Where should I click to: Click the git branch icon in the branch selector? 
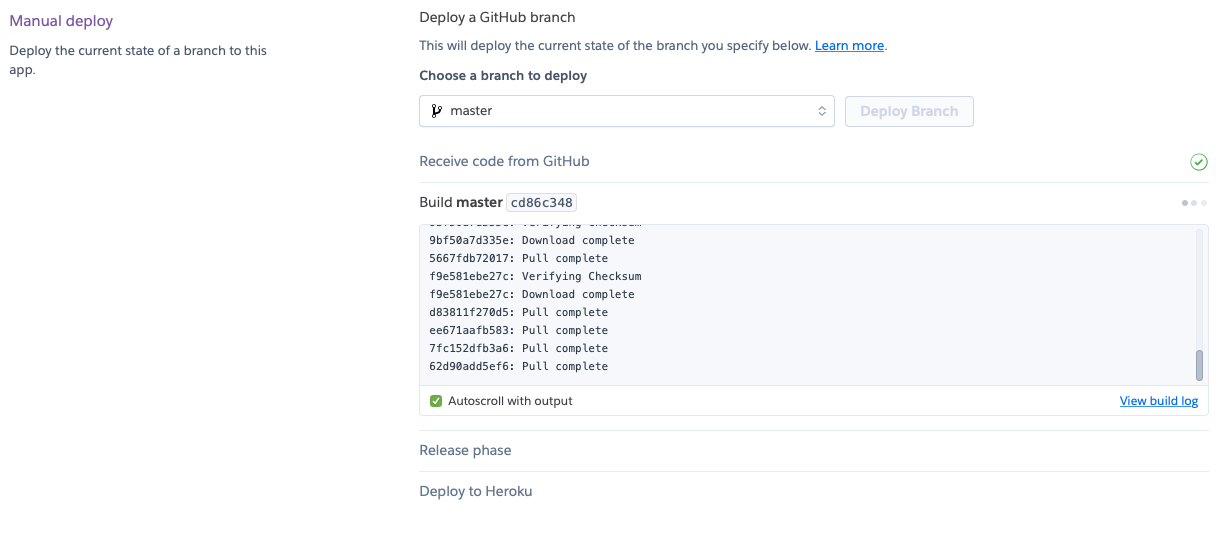(x=436, y=111)
